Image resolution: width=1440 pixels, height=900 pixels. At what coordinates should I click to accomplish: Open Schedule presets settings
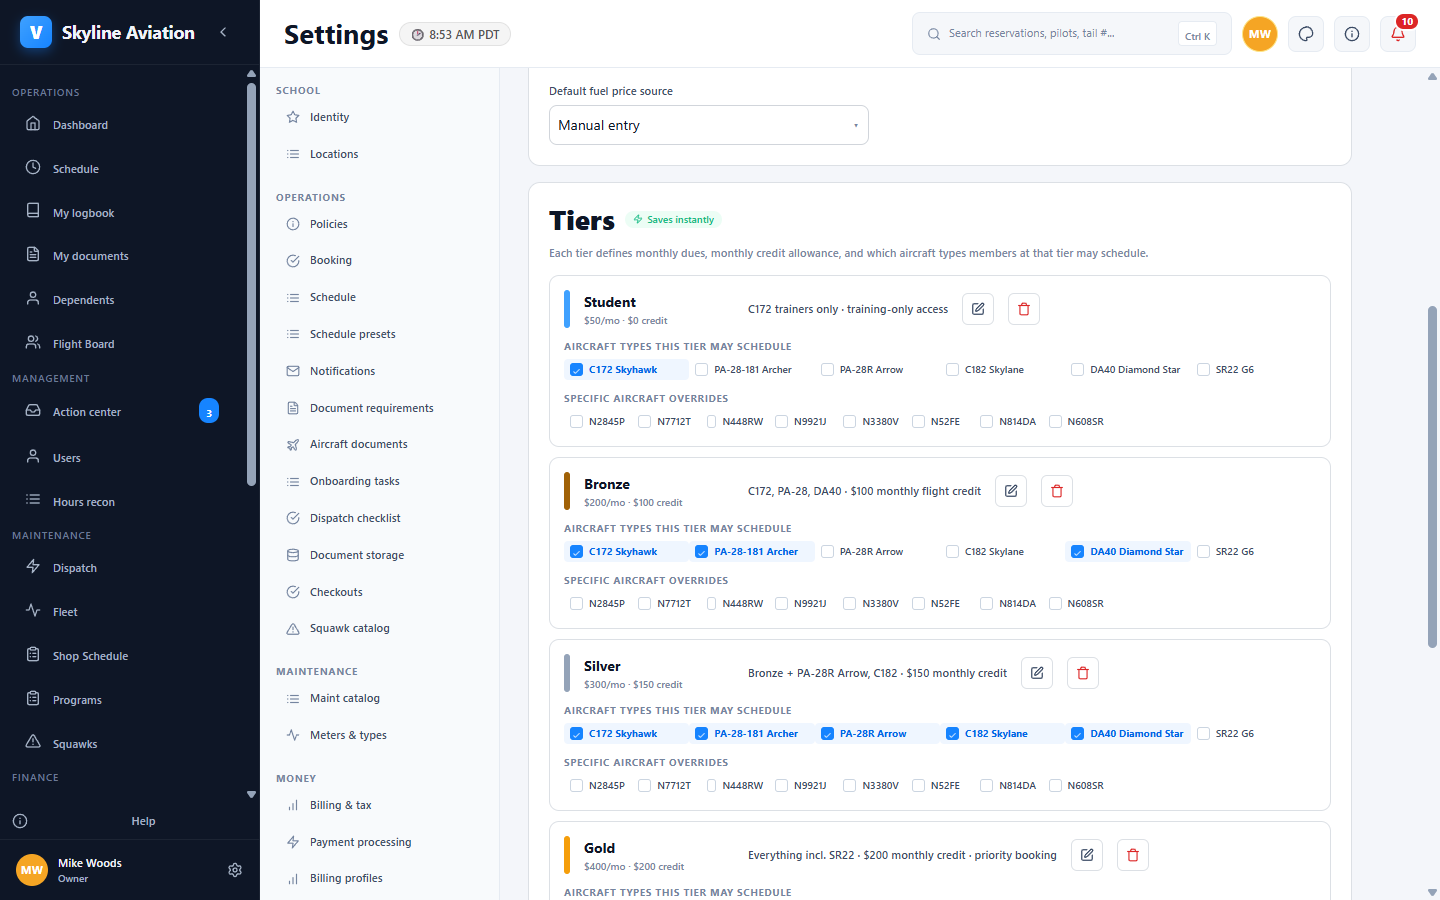pyautogui.click(x=380, y=334)
